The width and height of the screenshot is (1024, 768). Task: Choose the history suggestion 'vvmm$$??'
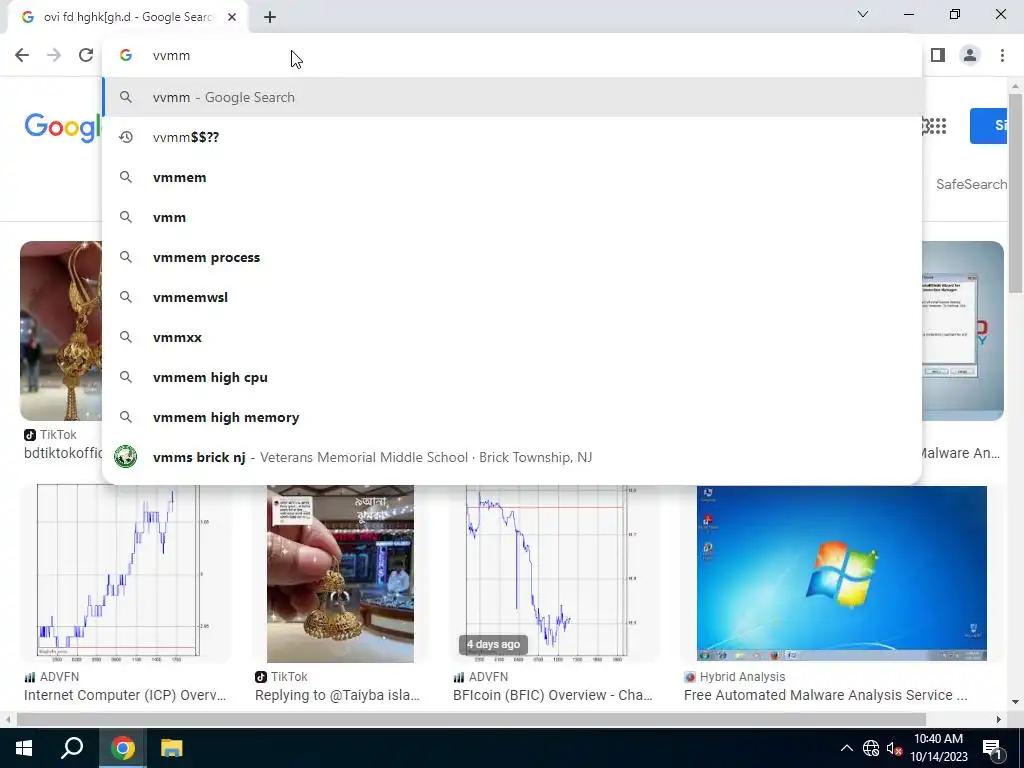[513, 137]
